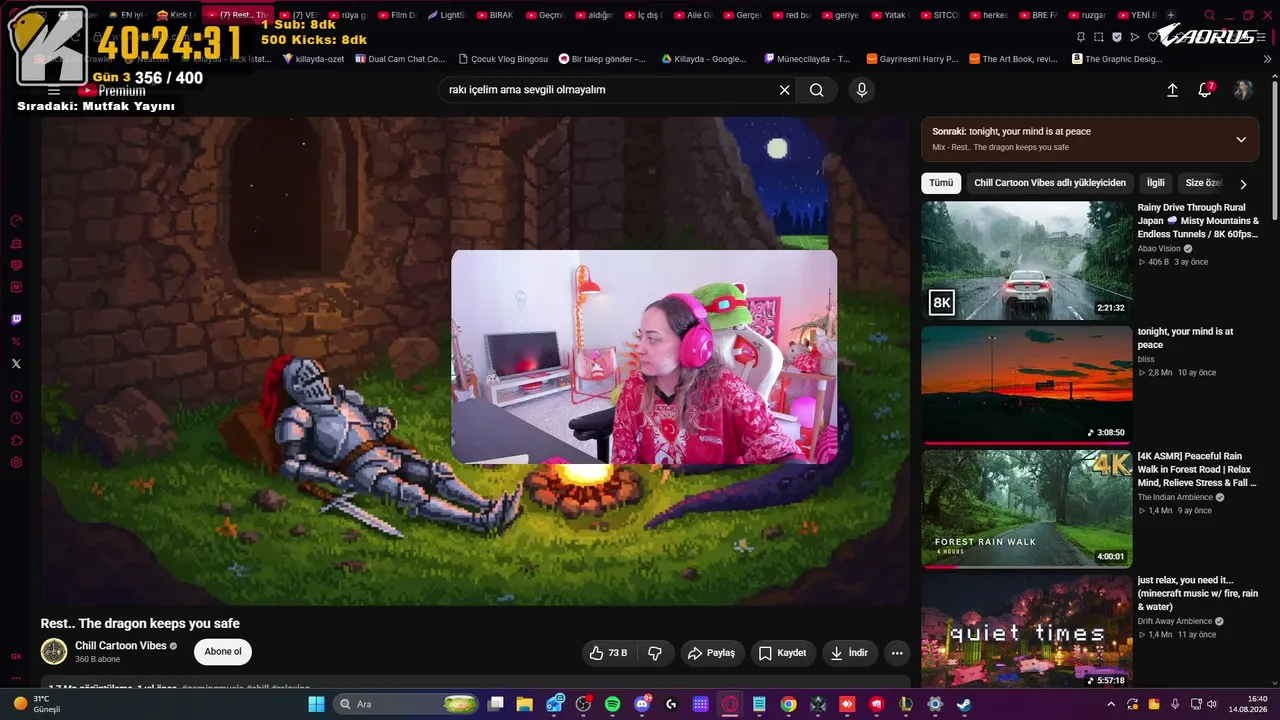Open the Windows Start menu
The image size is (1280, 720).
pyautogui.click(x=316, y=704)
